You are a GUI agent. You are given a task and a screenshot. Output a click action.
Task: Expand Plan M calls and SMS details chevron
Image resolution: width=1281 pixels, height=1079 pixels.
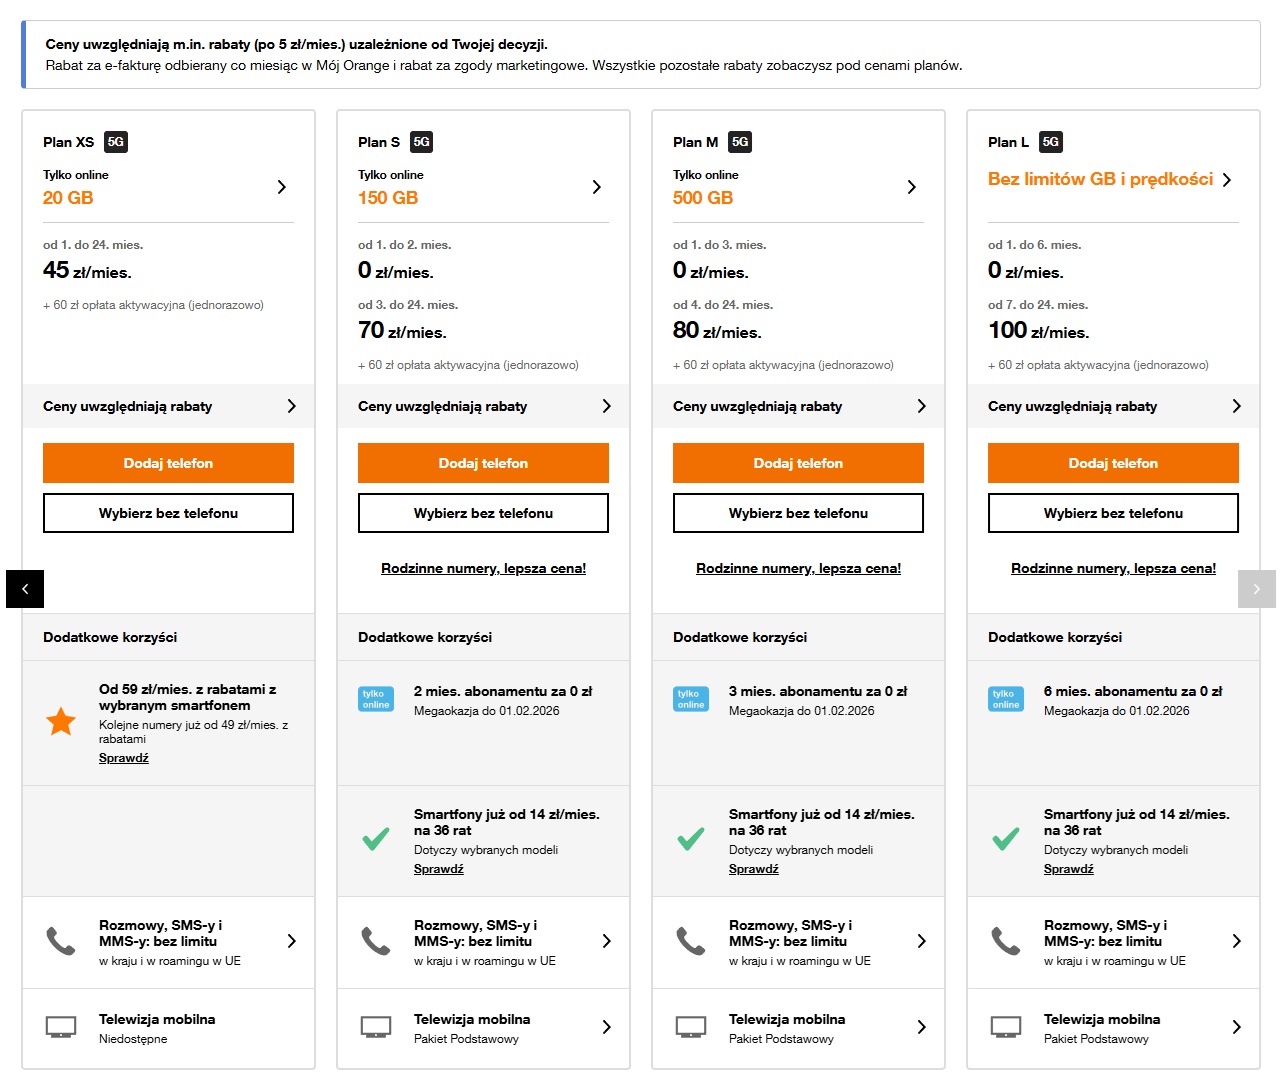[921, 941]
